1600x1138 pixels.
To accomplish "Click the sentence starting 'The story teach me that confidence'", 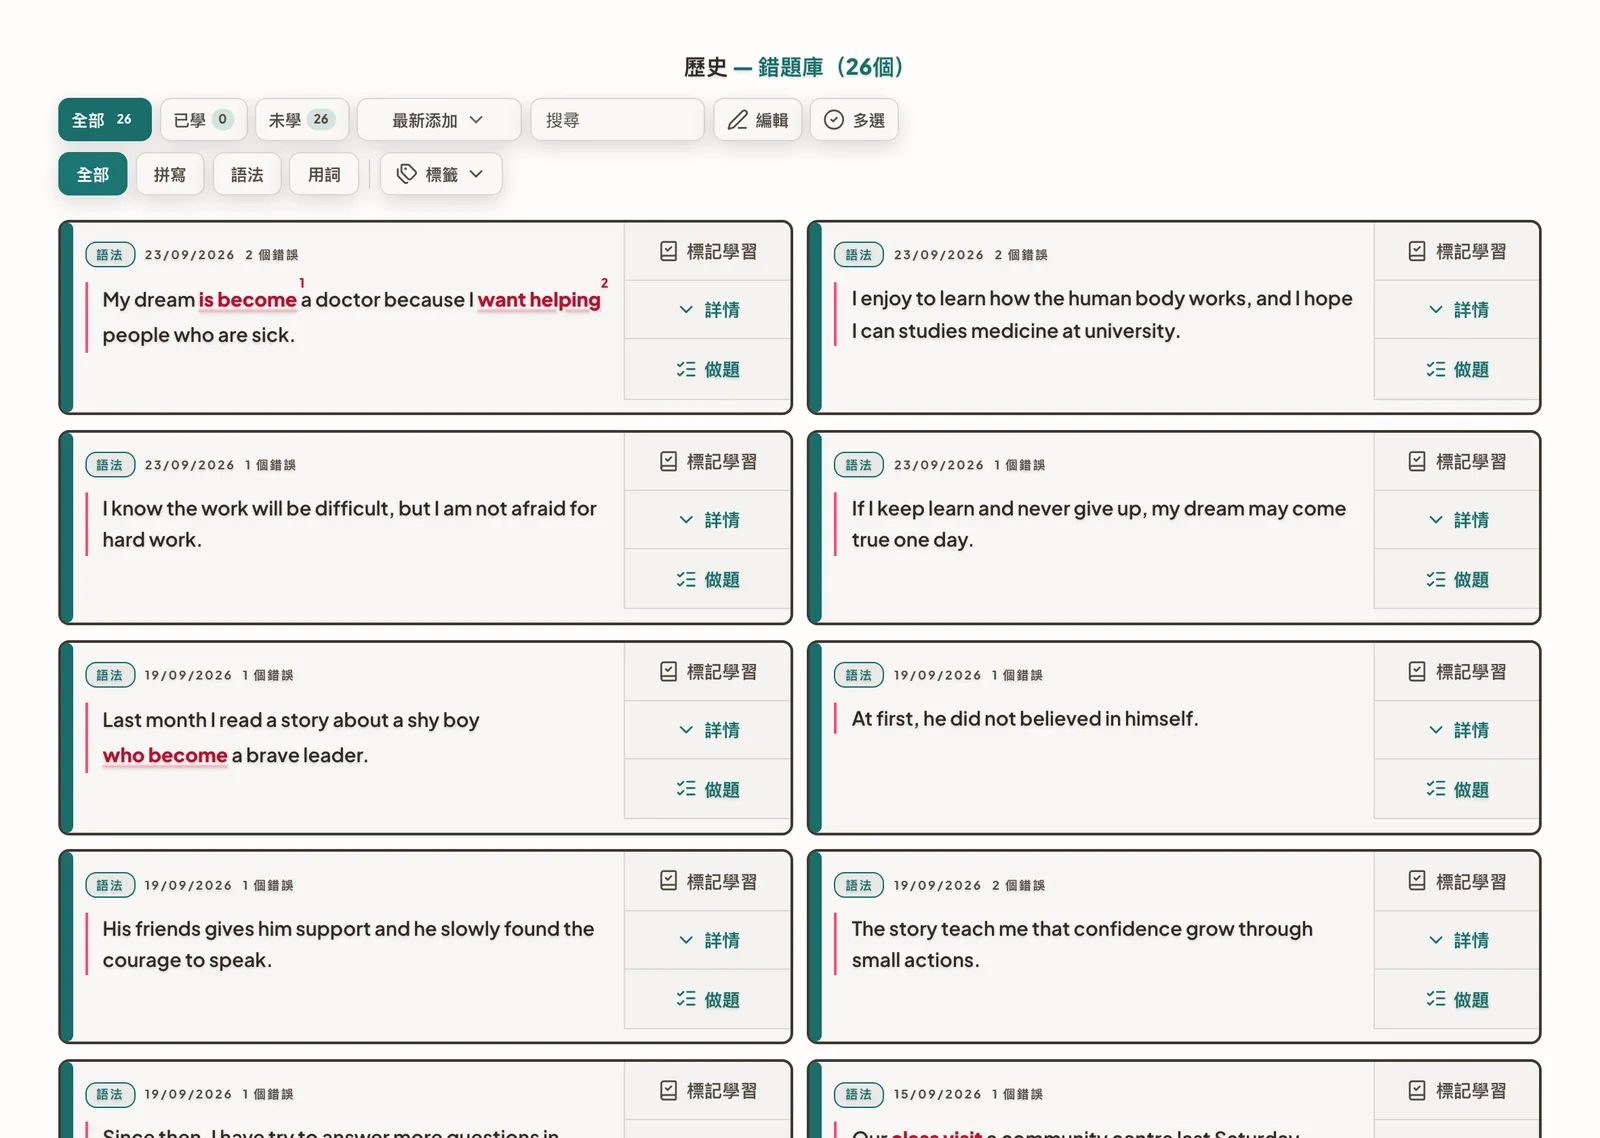I will click(1082, 944).
